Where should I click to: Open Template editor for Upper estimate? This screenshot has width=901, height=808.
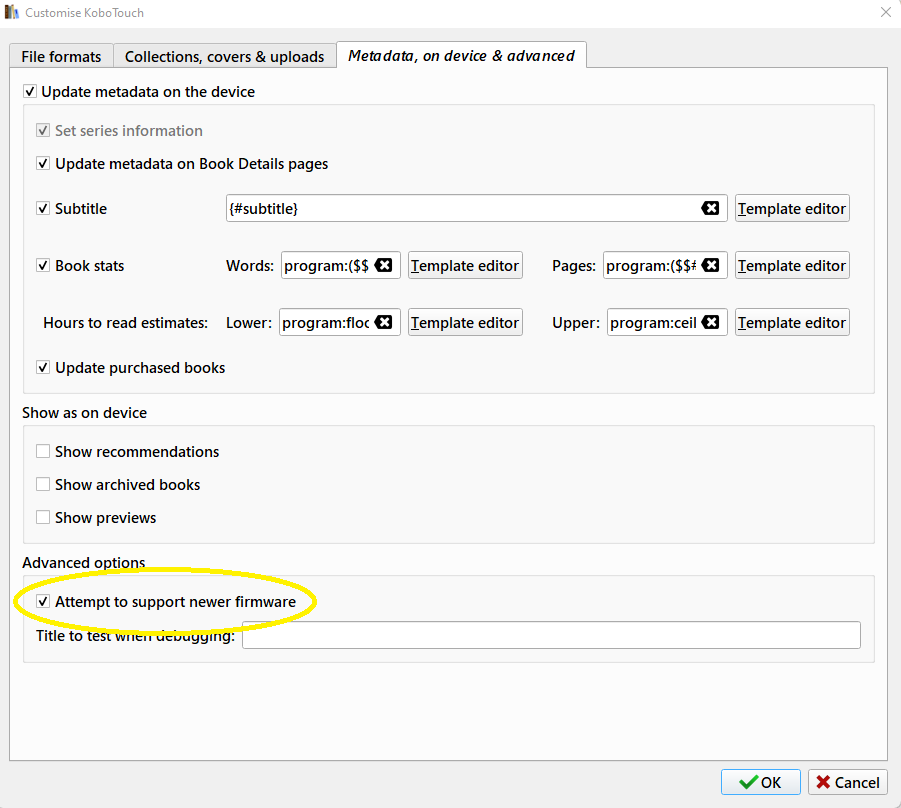[x=792, y=322]
